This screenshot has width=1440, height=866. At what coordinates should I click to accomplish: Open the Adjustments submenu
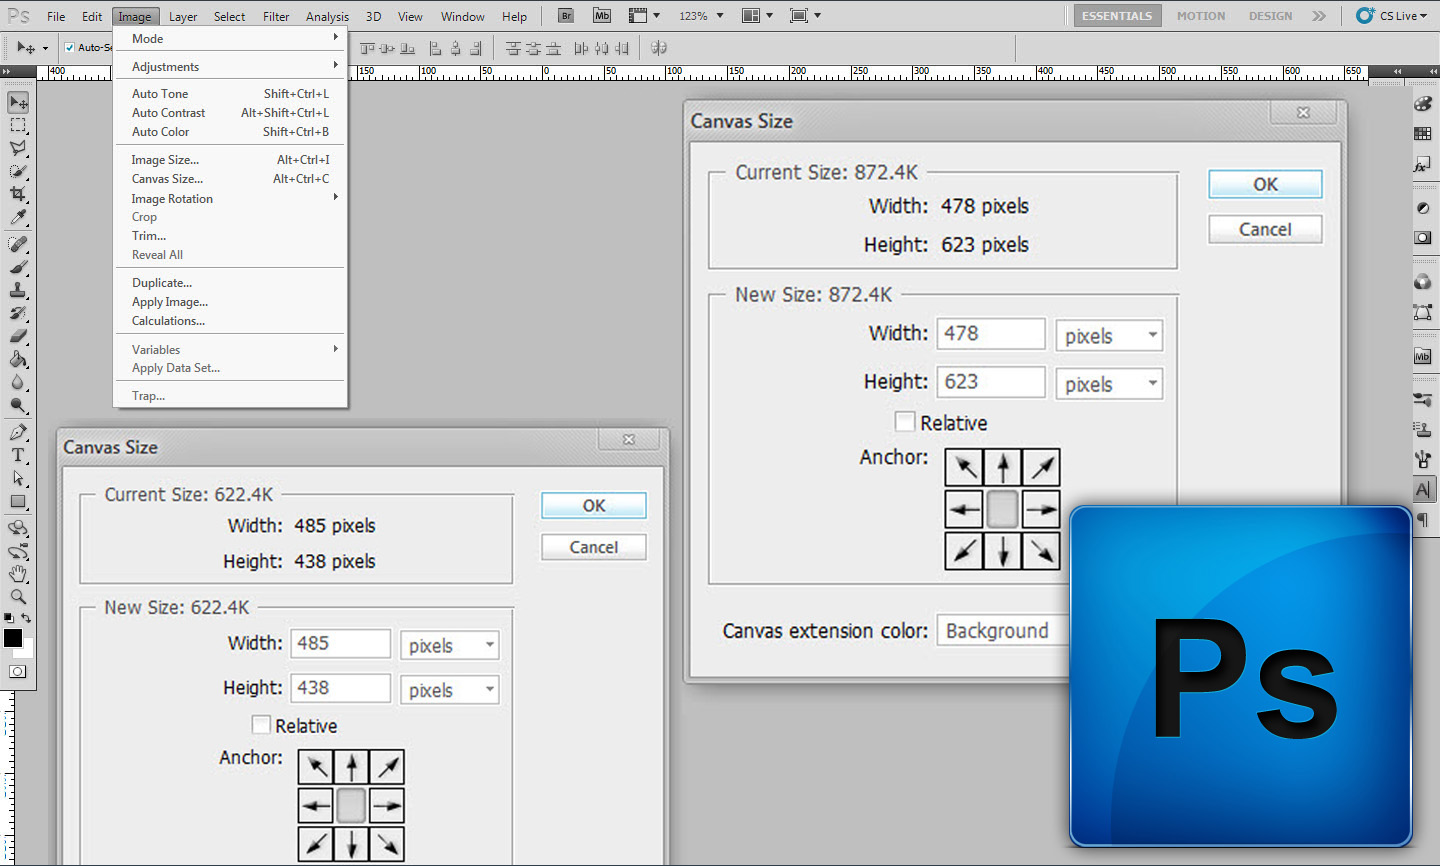[x=230, y=67]
